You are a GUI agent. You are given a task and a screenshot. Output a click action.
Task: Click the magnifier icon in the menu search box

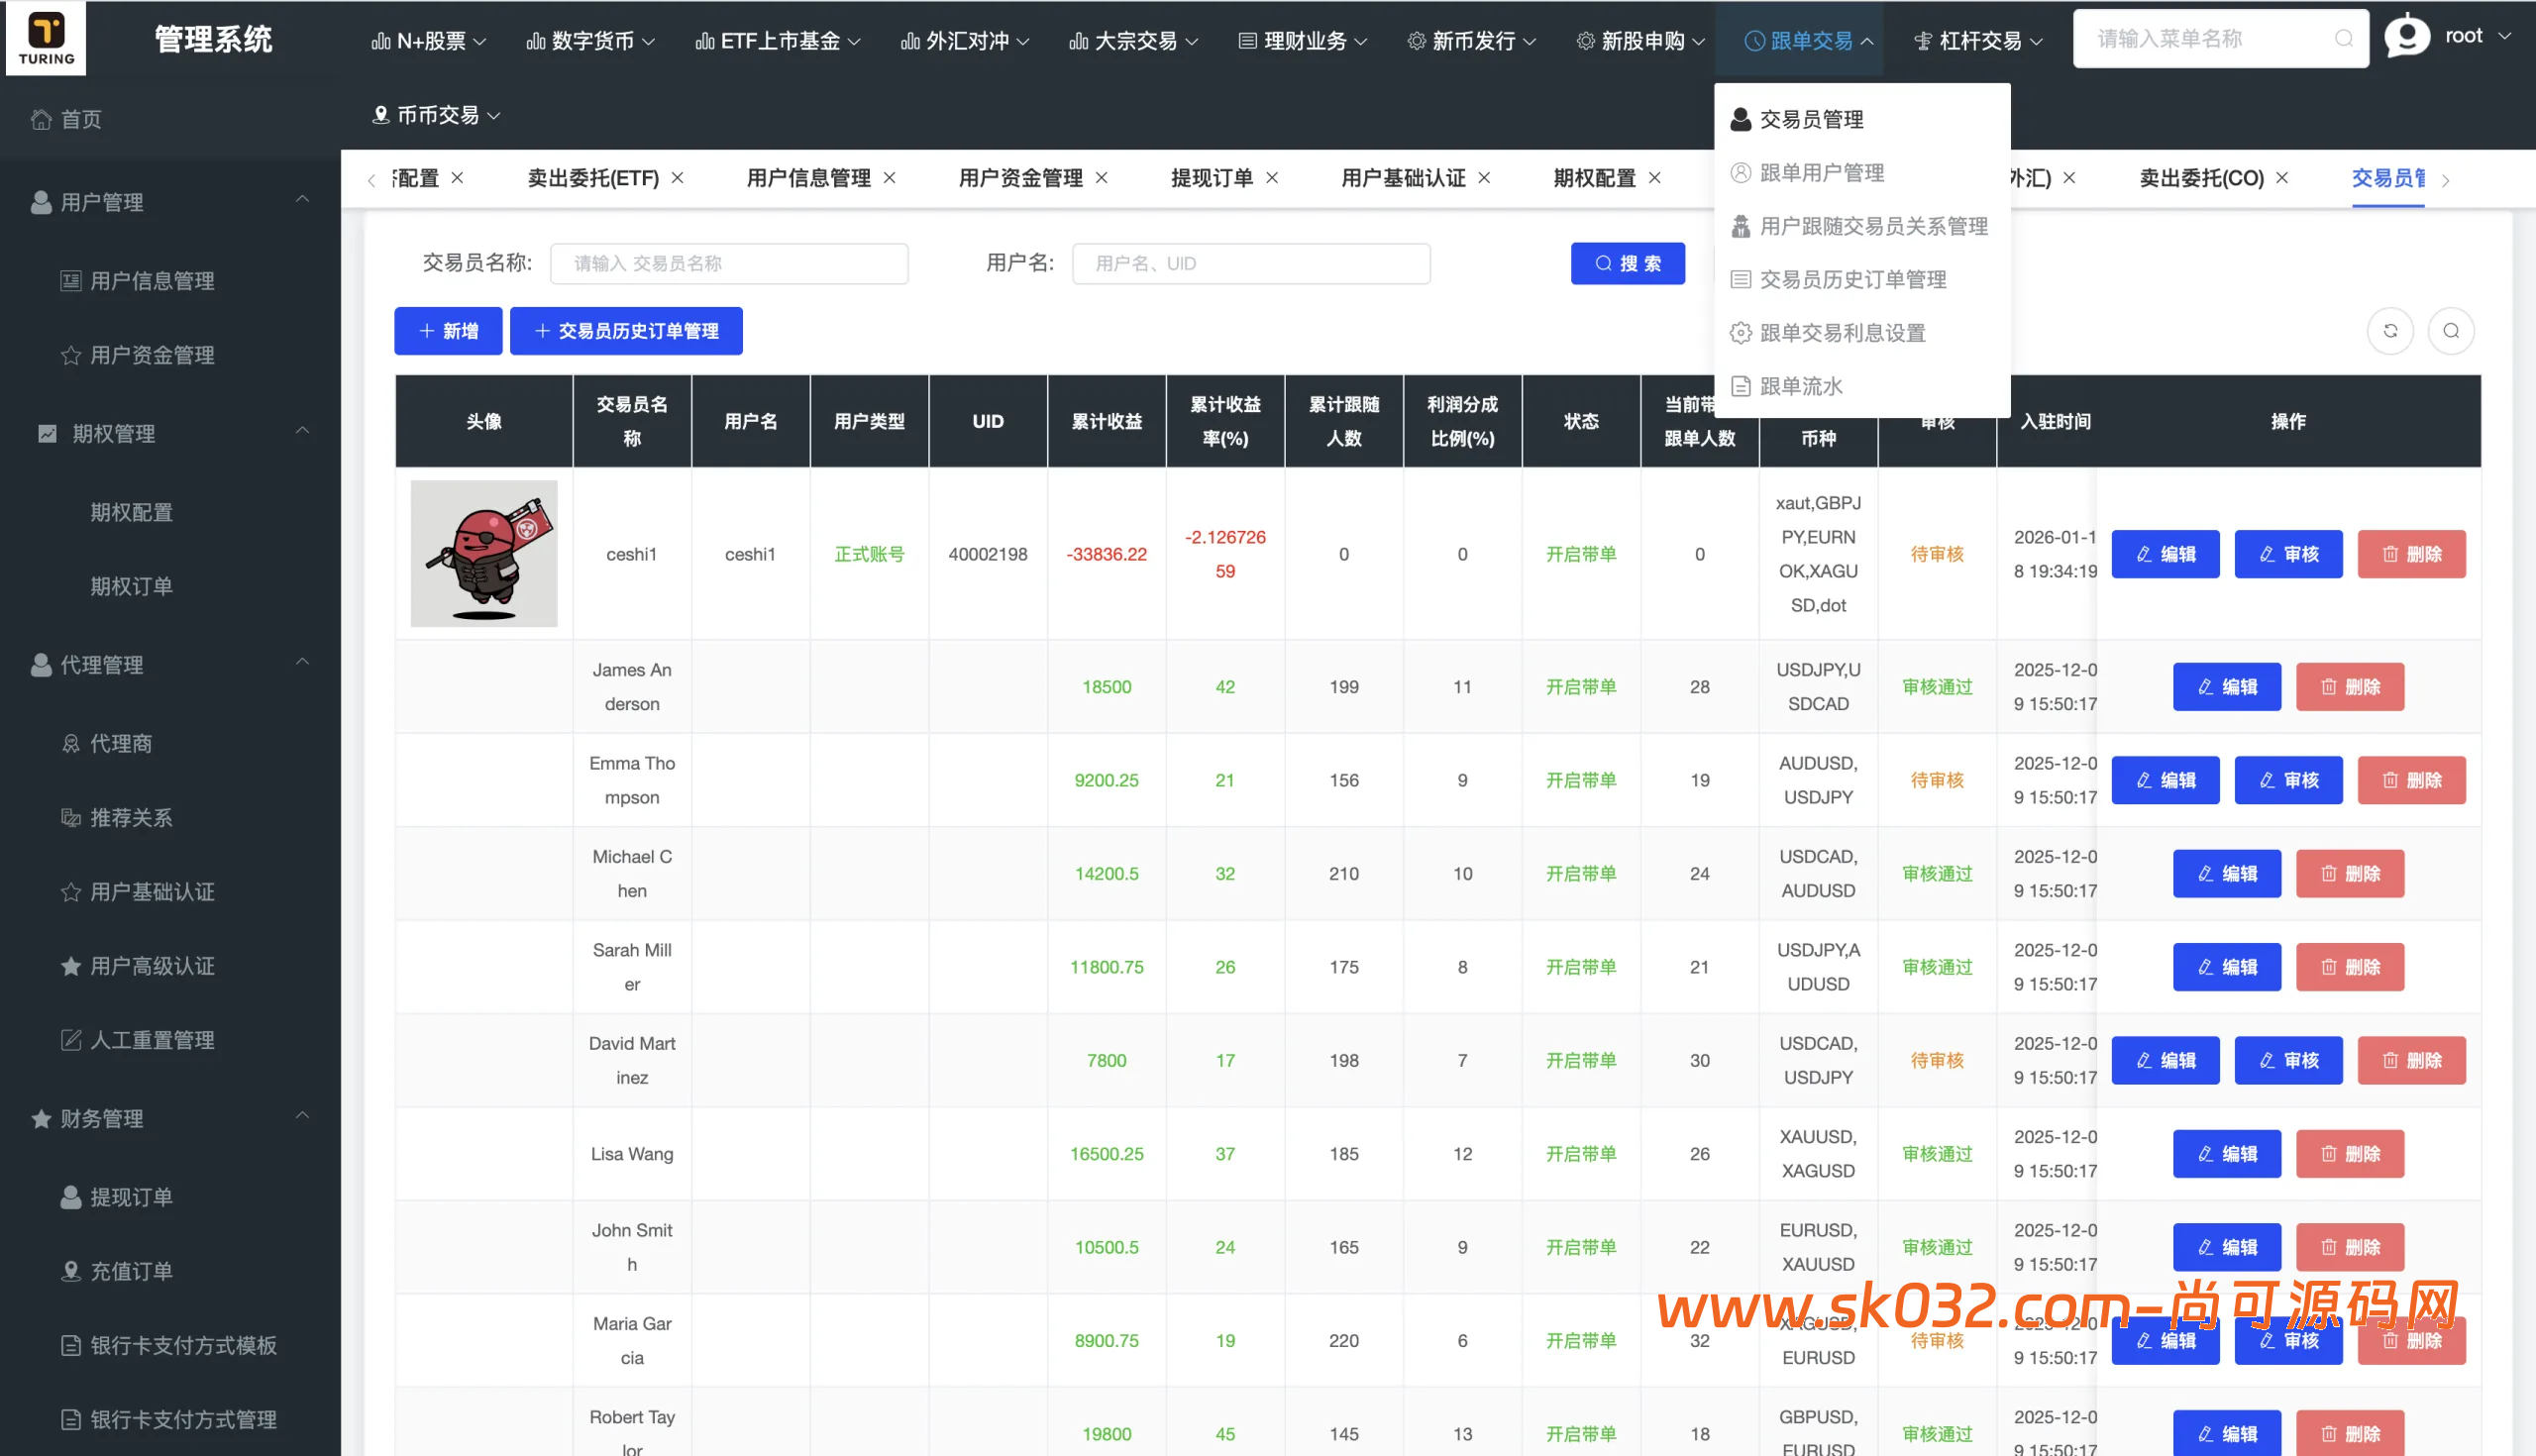(x=2343, y=39)
